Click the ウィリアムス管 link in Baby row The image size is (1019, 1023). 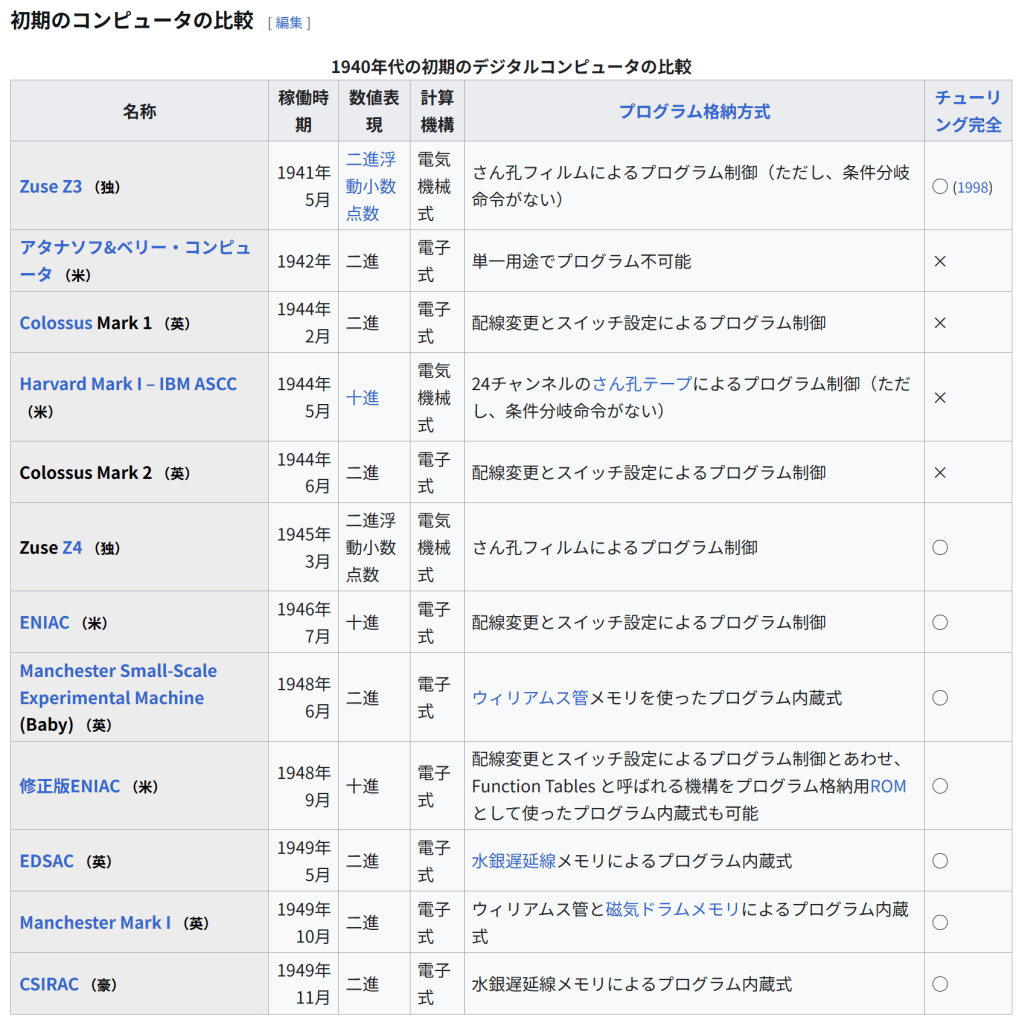(530, 698)
